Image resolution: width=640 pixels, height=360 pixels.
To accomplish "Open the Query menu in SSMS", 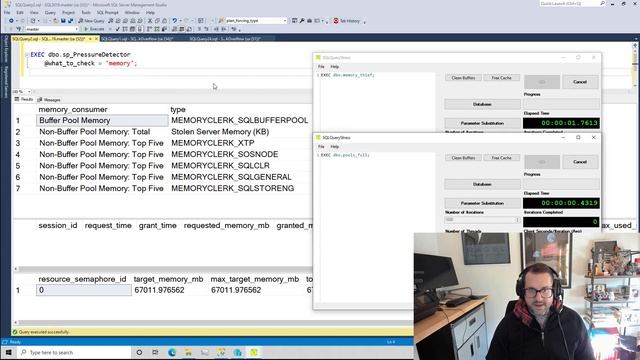I will tap(50, 13).
